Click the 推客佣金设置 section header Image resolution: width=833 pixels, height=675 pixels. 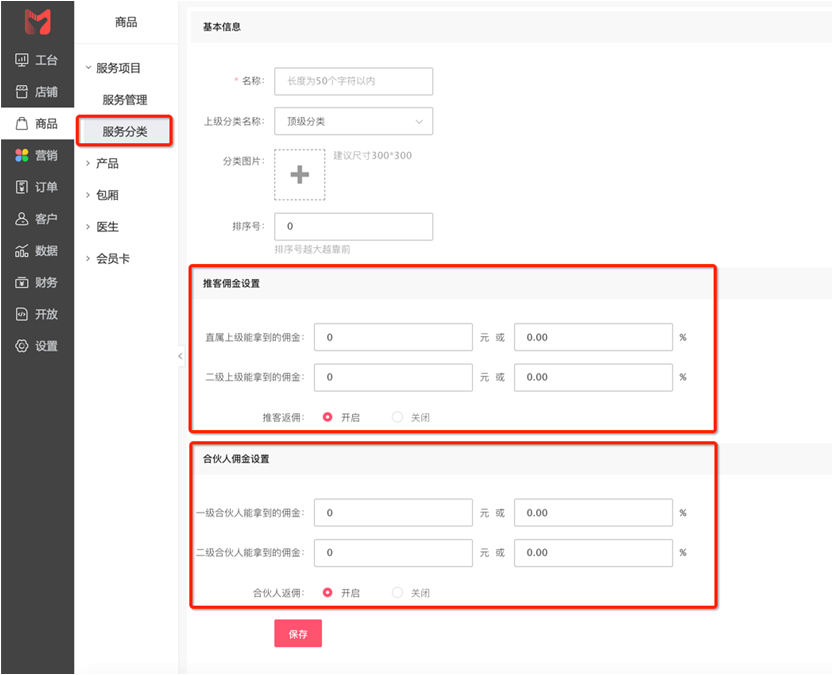[231, 284]
